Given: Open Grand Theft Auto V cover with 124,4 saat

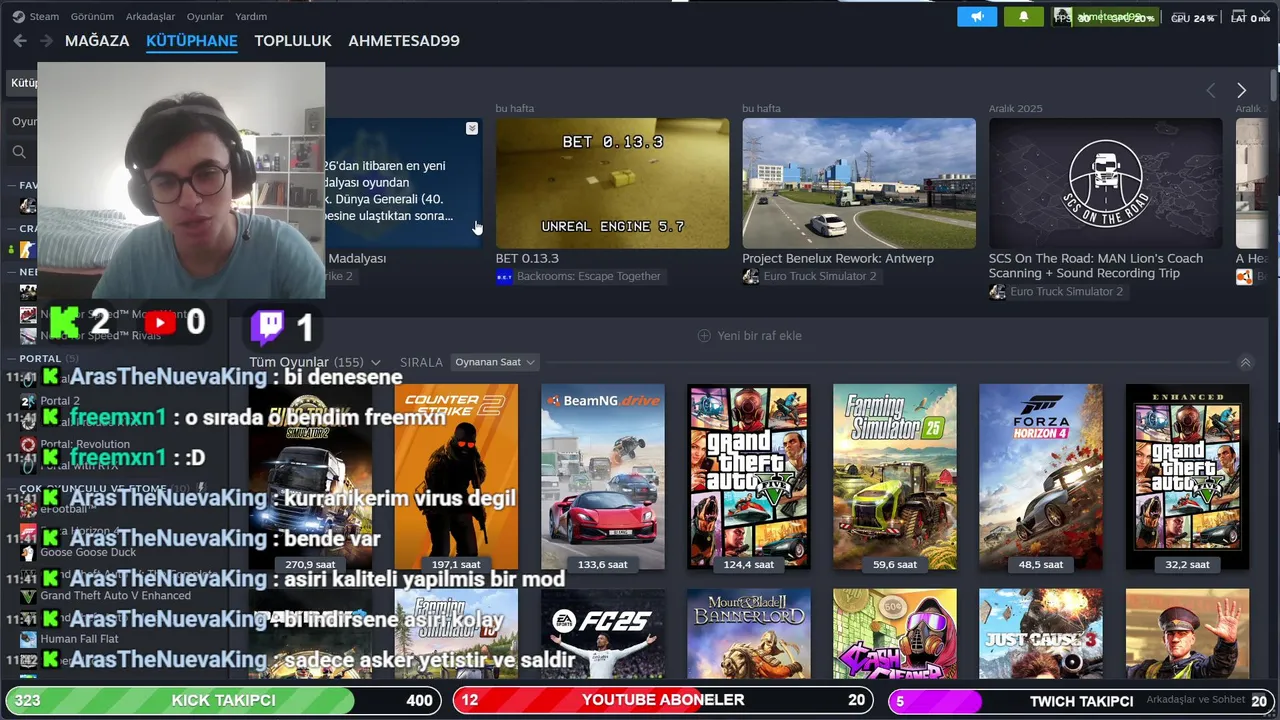Looking at the screenshot, I should point(749,477).
